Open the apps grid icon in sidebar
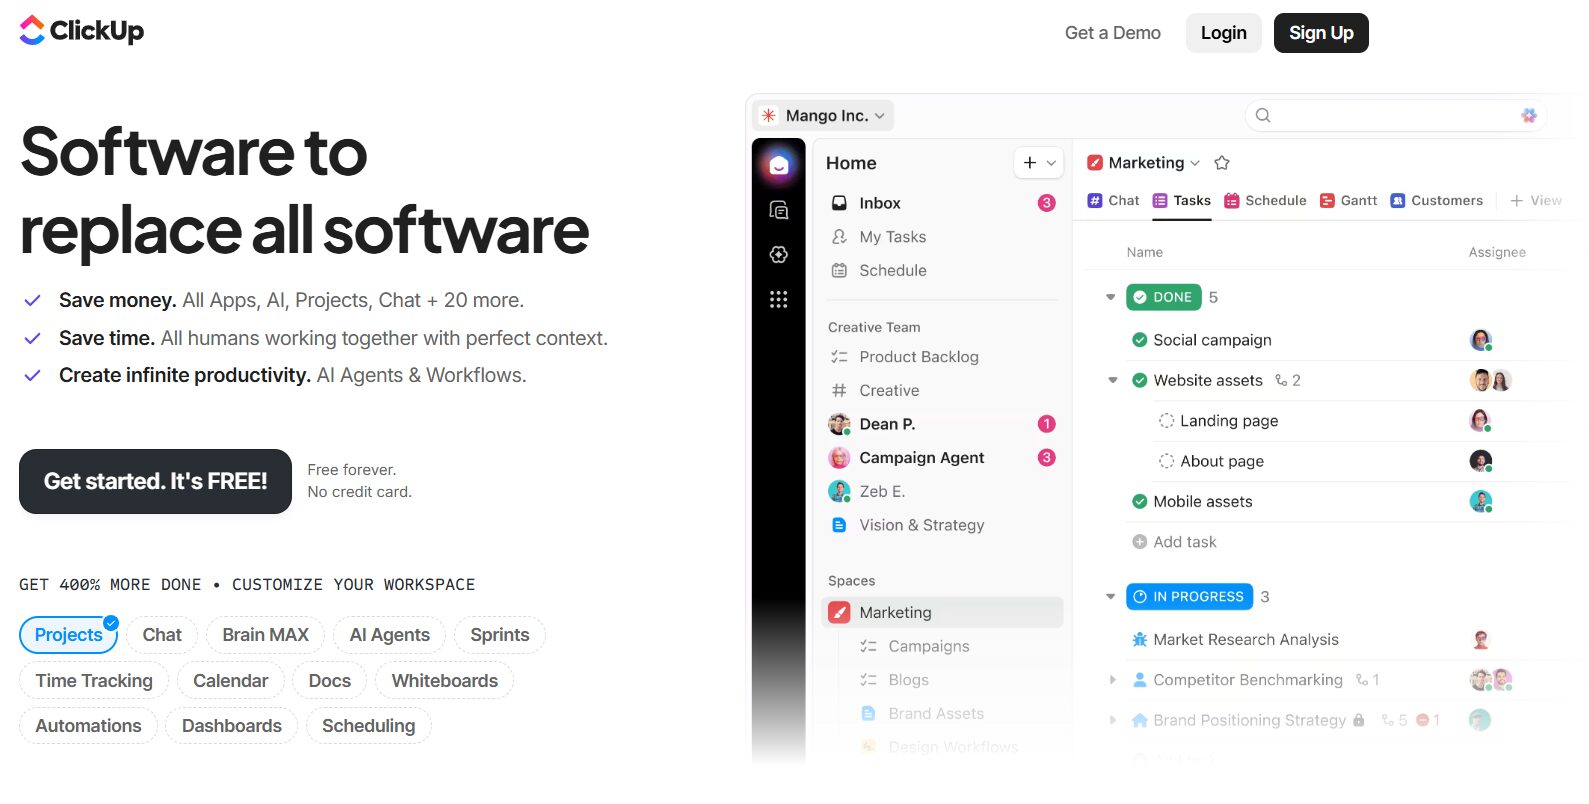Viewport: 1589px width, 804px height. pyautogui.click(x=779, y=299)
